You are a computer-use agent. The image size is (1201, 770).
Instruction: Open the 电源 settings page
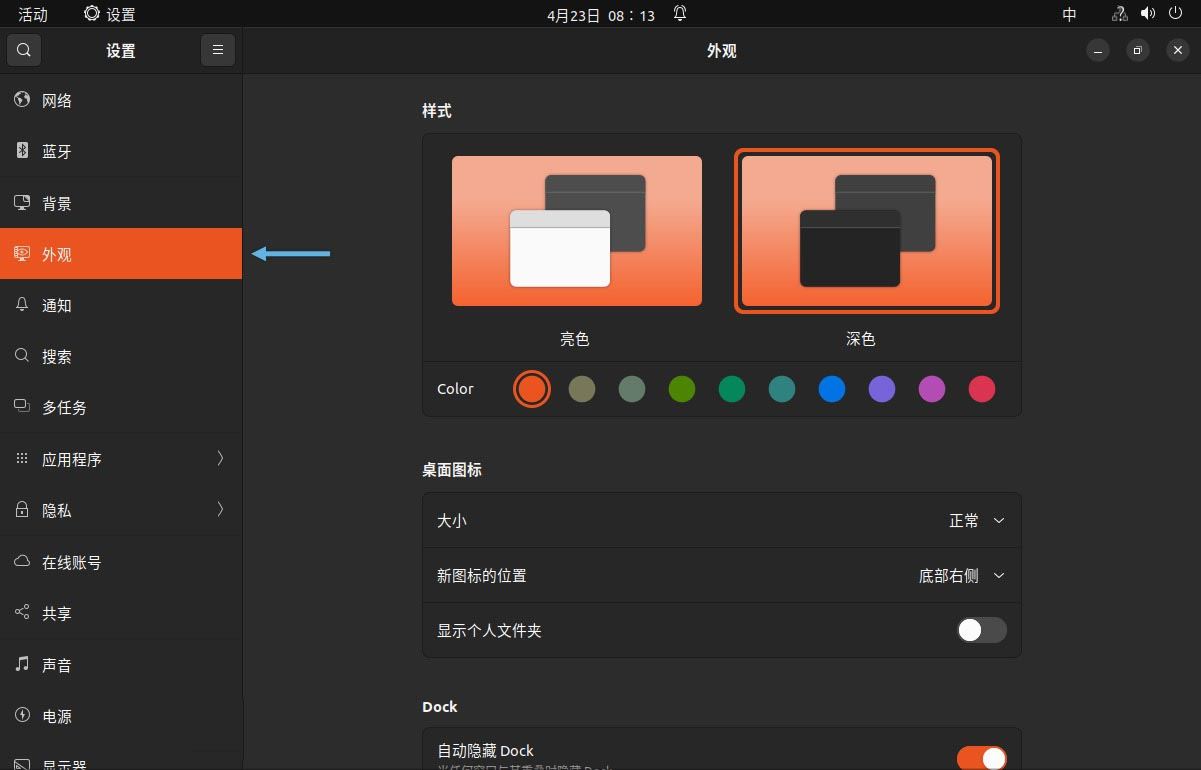click(121, 716)
